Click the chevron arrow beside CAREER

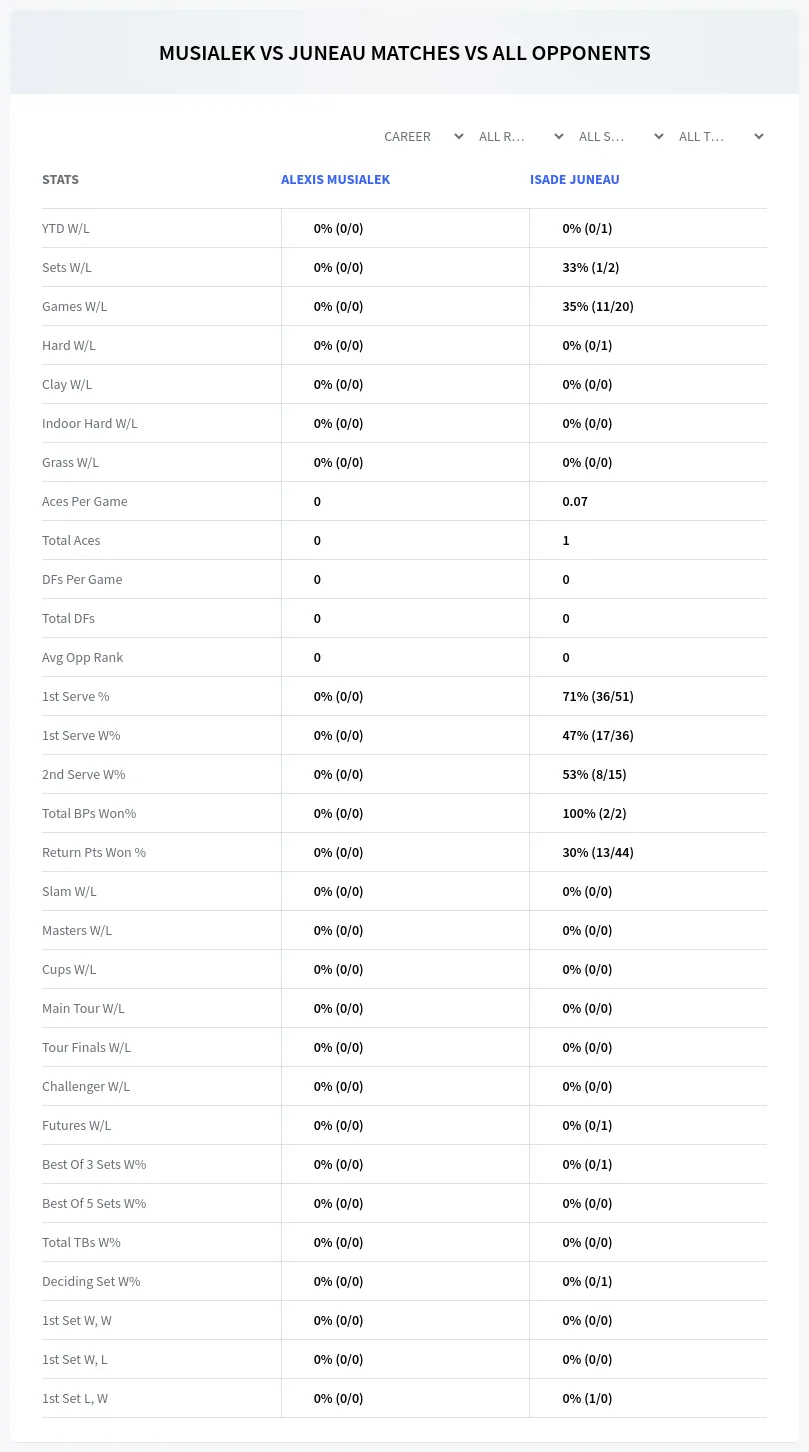458,136
